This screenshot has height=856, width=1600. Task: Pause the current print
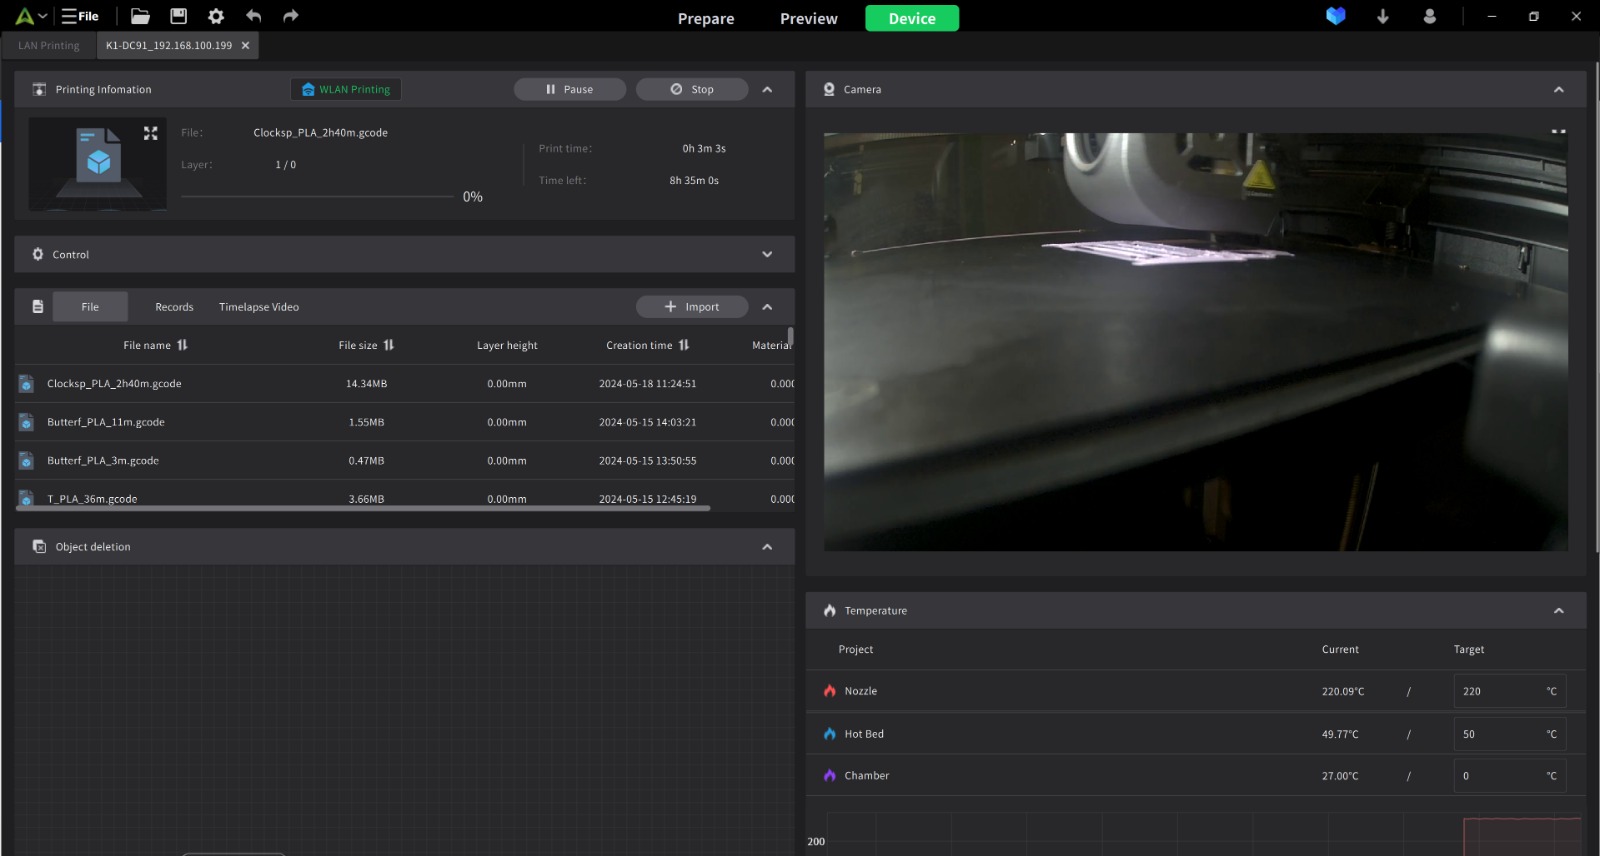[x=570, y=89]
